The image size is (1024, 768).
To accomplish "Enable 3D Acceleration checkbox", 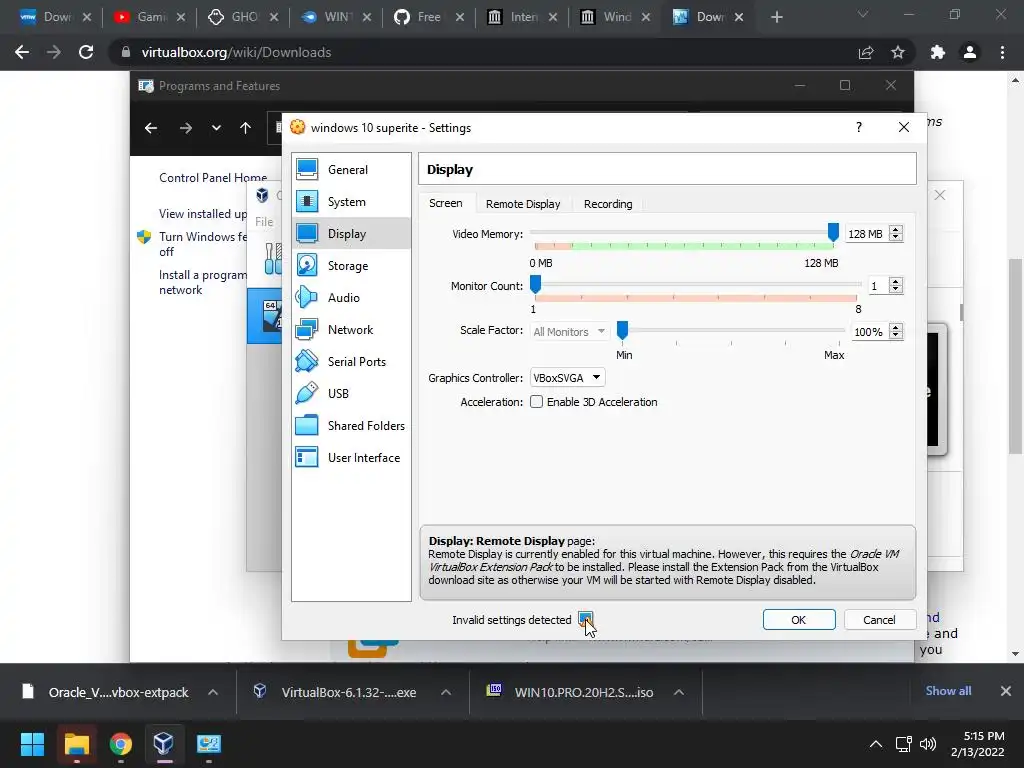I will [536, 402].
